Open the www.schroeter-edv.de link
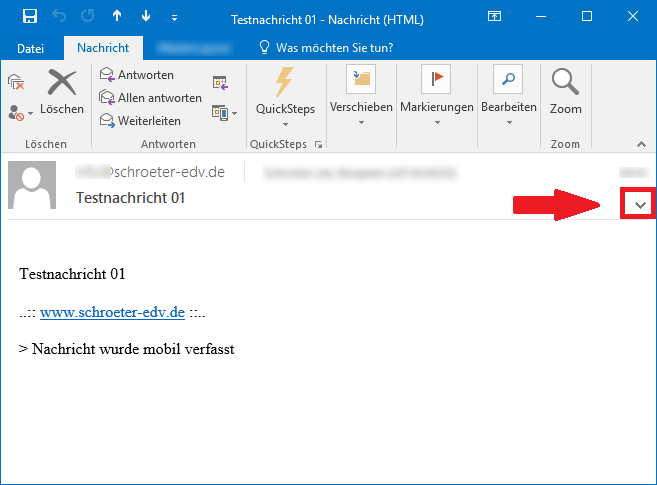The image size is (657, 485). click(112, 312)
